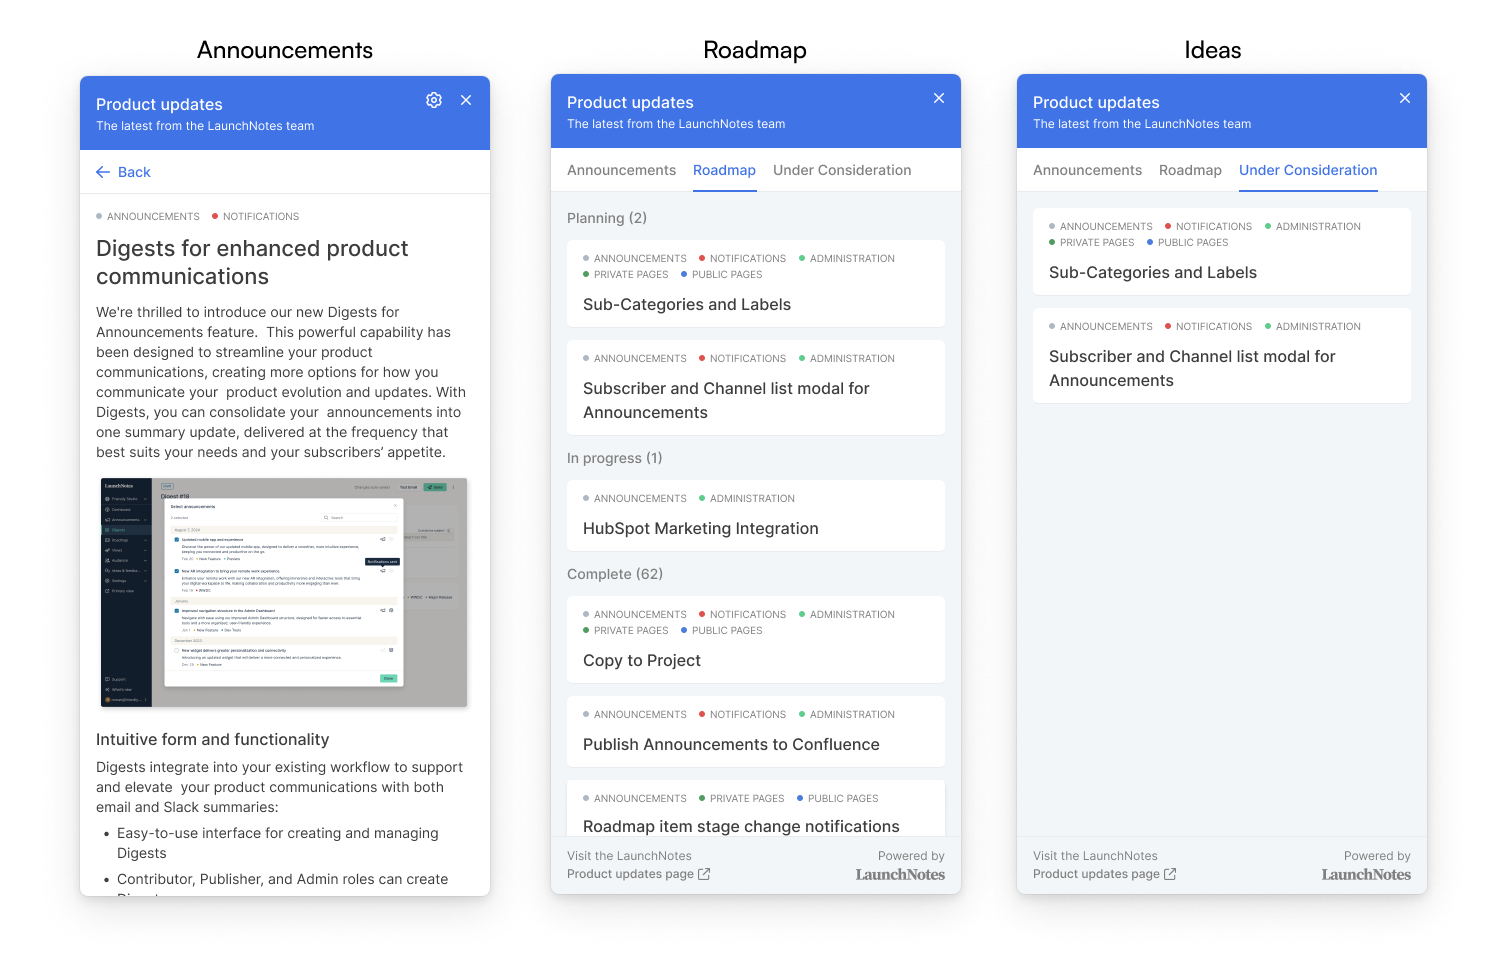The height and width of the screenshot is (969, 1510).
Task: Open Copy to Project card
Action: (x=756, y=639)
